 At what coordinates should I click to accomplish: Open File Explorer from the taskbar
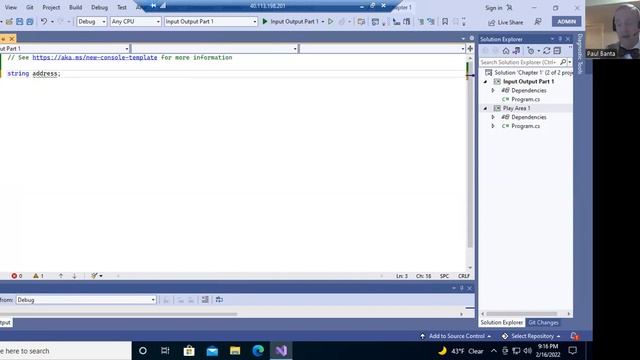pyautogui.click(x=235, y=351)
